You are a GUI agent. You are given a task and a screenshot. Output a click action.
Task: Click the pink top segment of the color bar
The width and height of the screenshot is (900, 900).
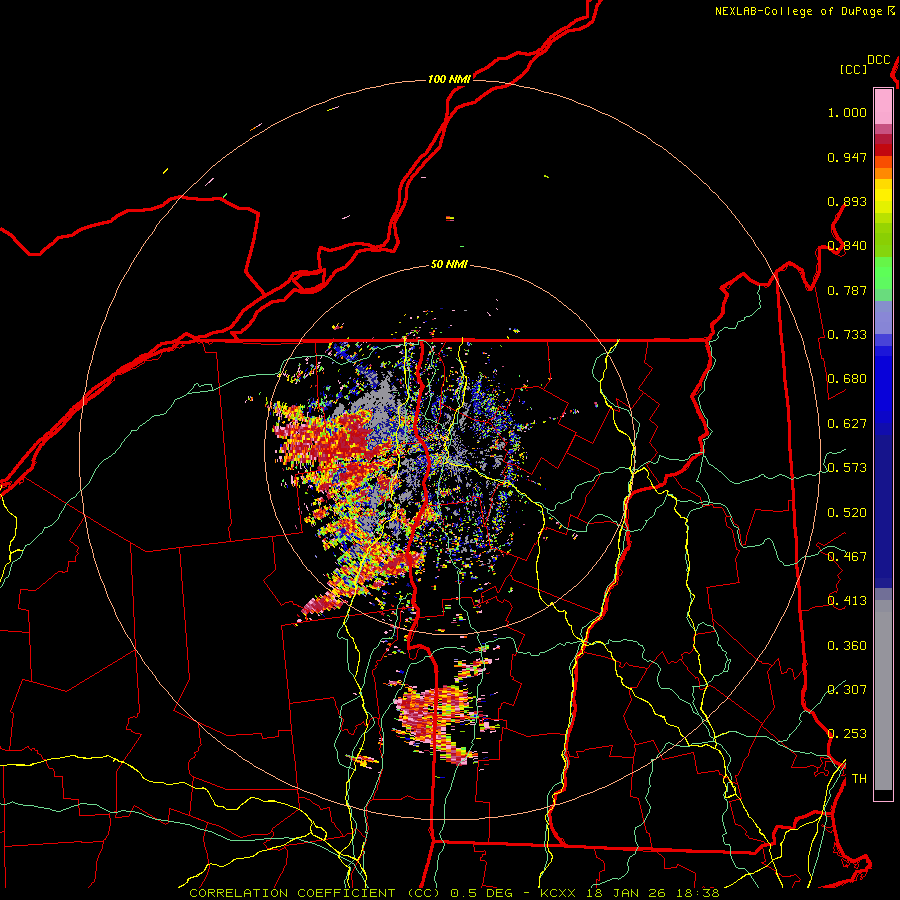[883, 107]
